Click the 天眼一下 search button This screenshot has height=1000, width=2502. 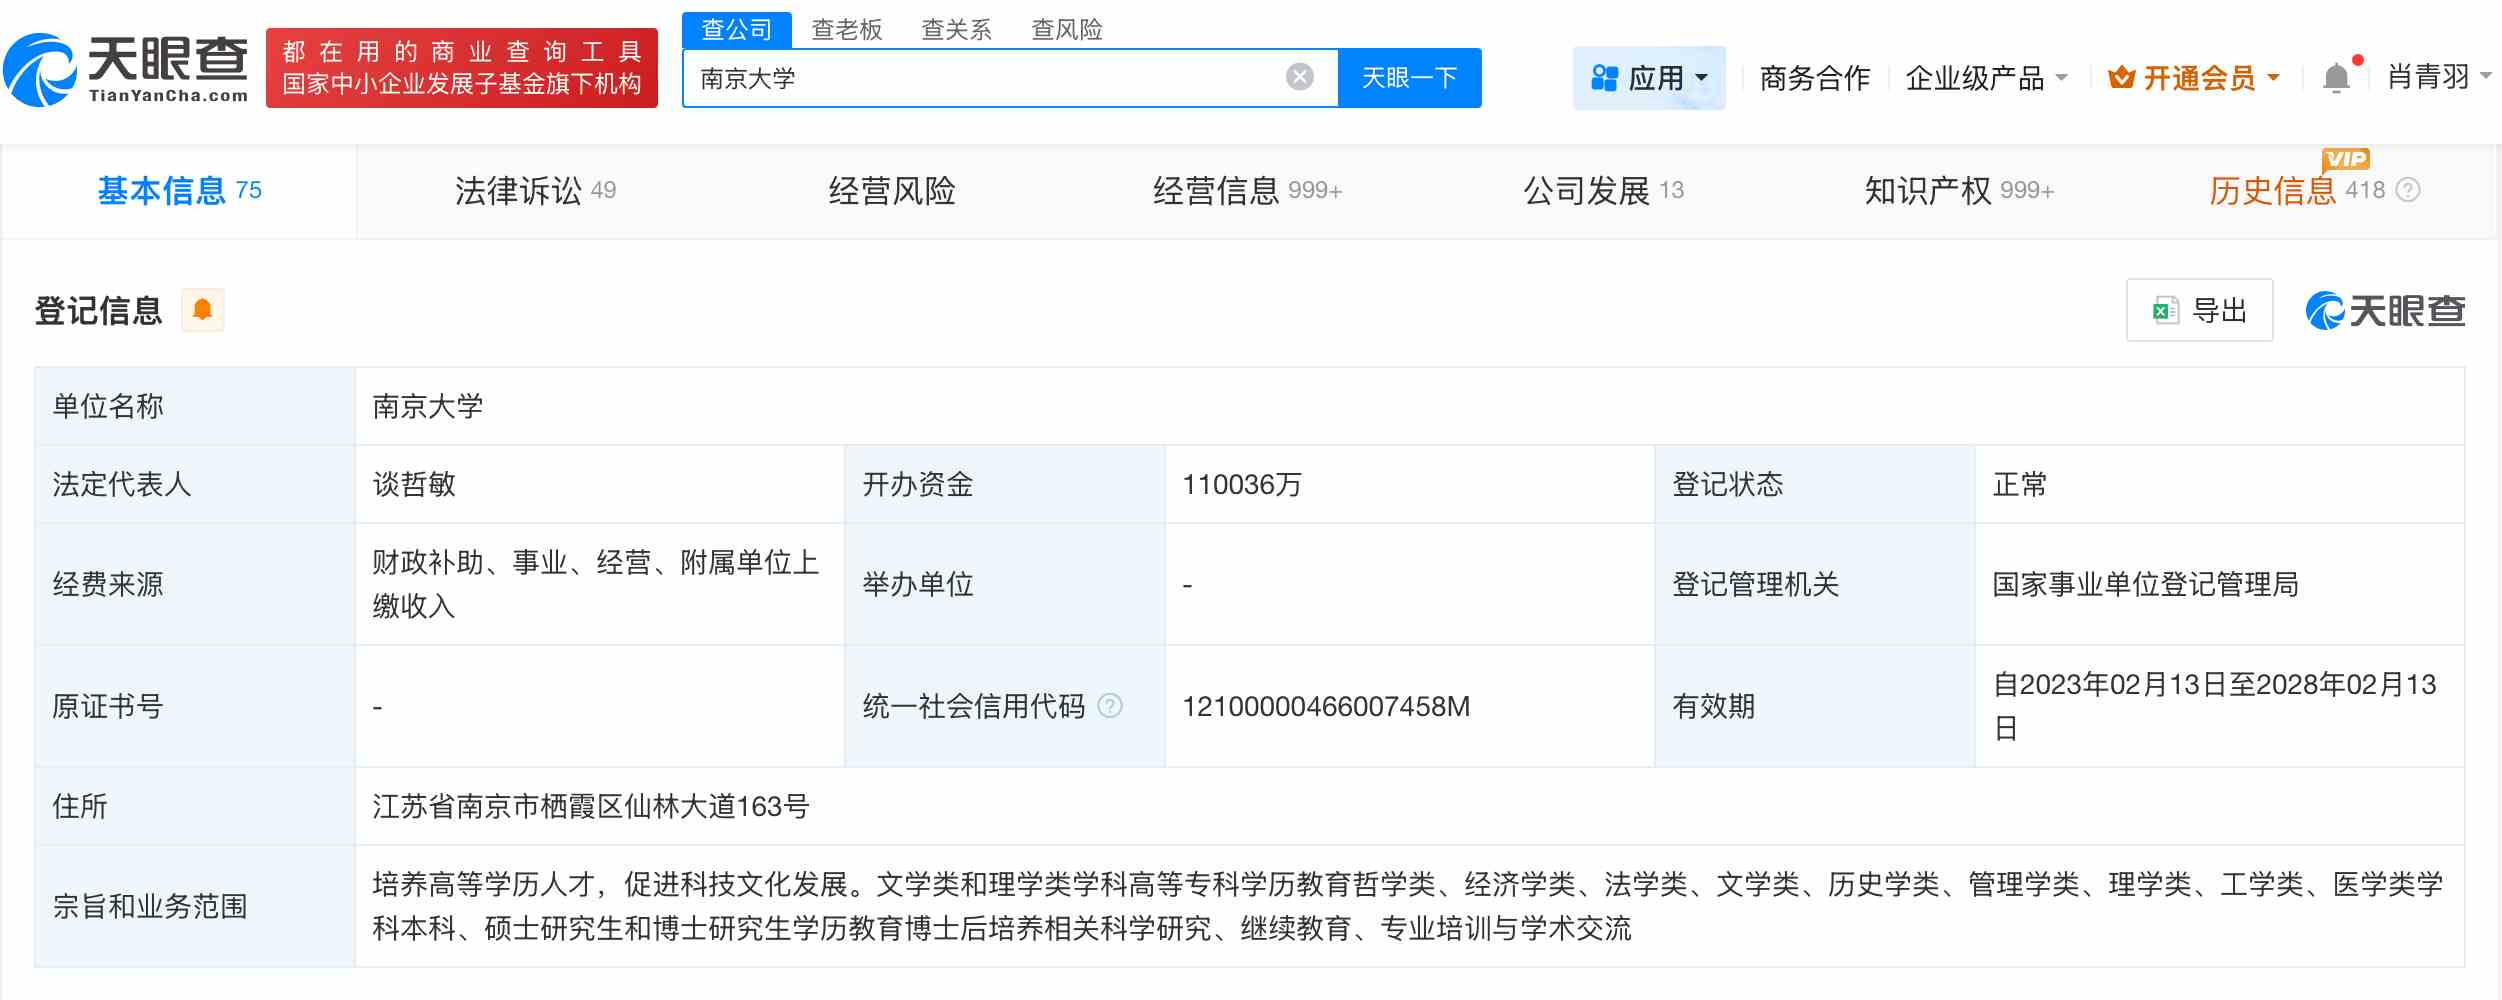coord(1410,77)
